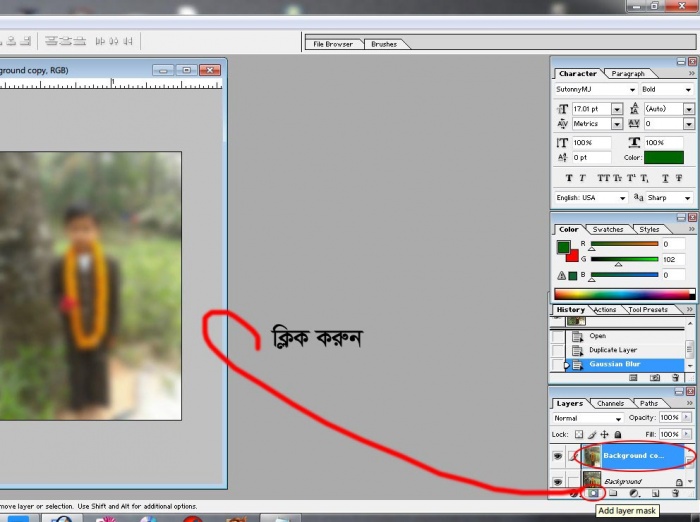The image size is (700, 522).
Task: Open the new adjustment layer icon menu
Action: (x=634, y=493)
